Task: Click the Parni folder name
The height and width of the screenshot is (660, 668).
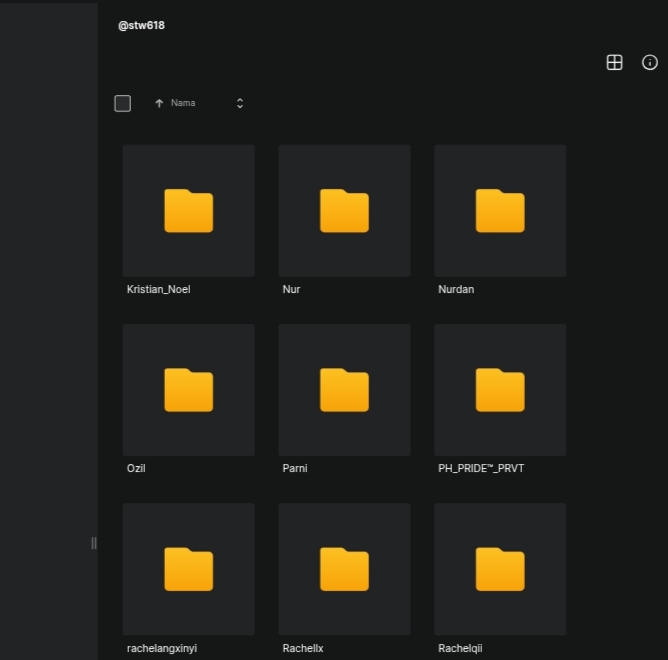Action: click(295, 468)
